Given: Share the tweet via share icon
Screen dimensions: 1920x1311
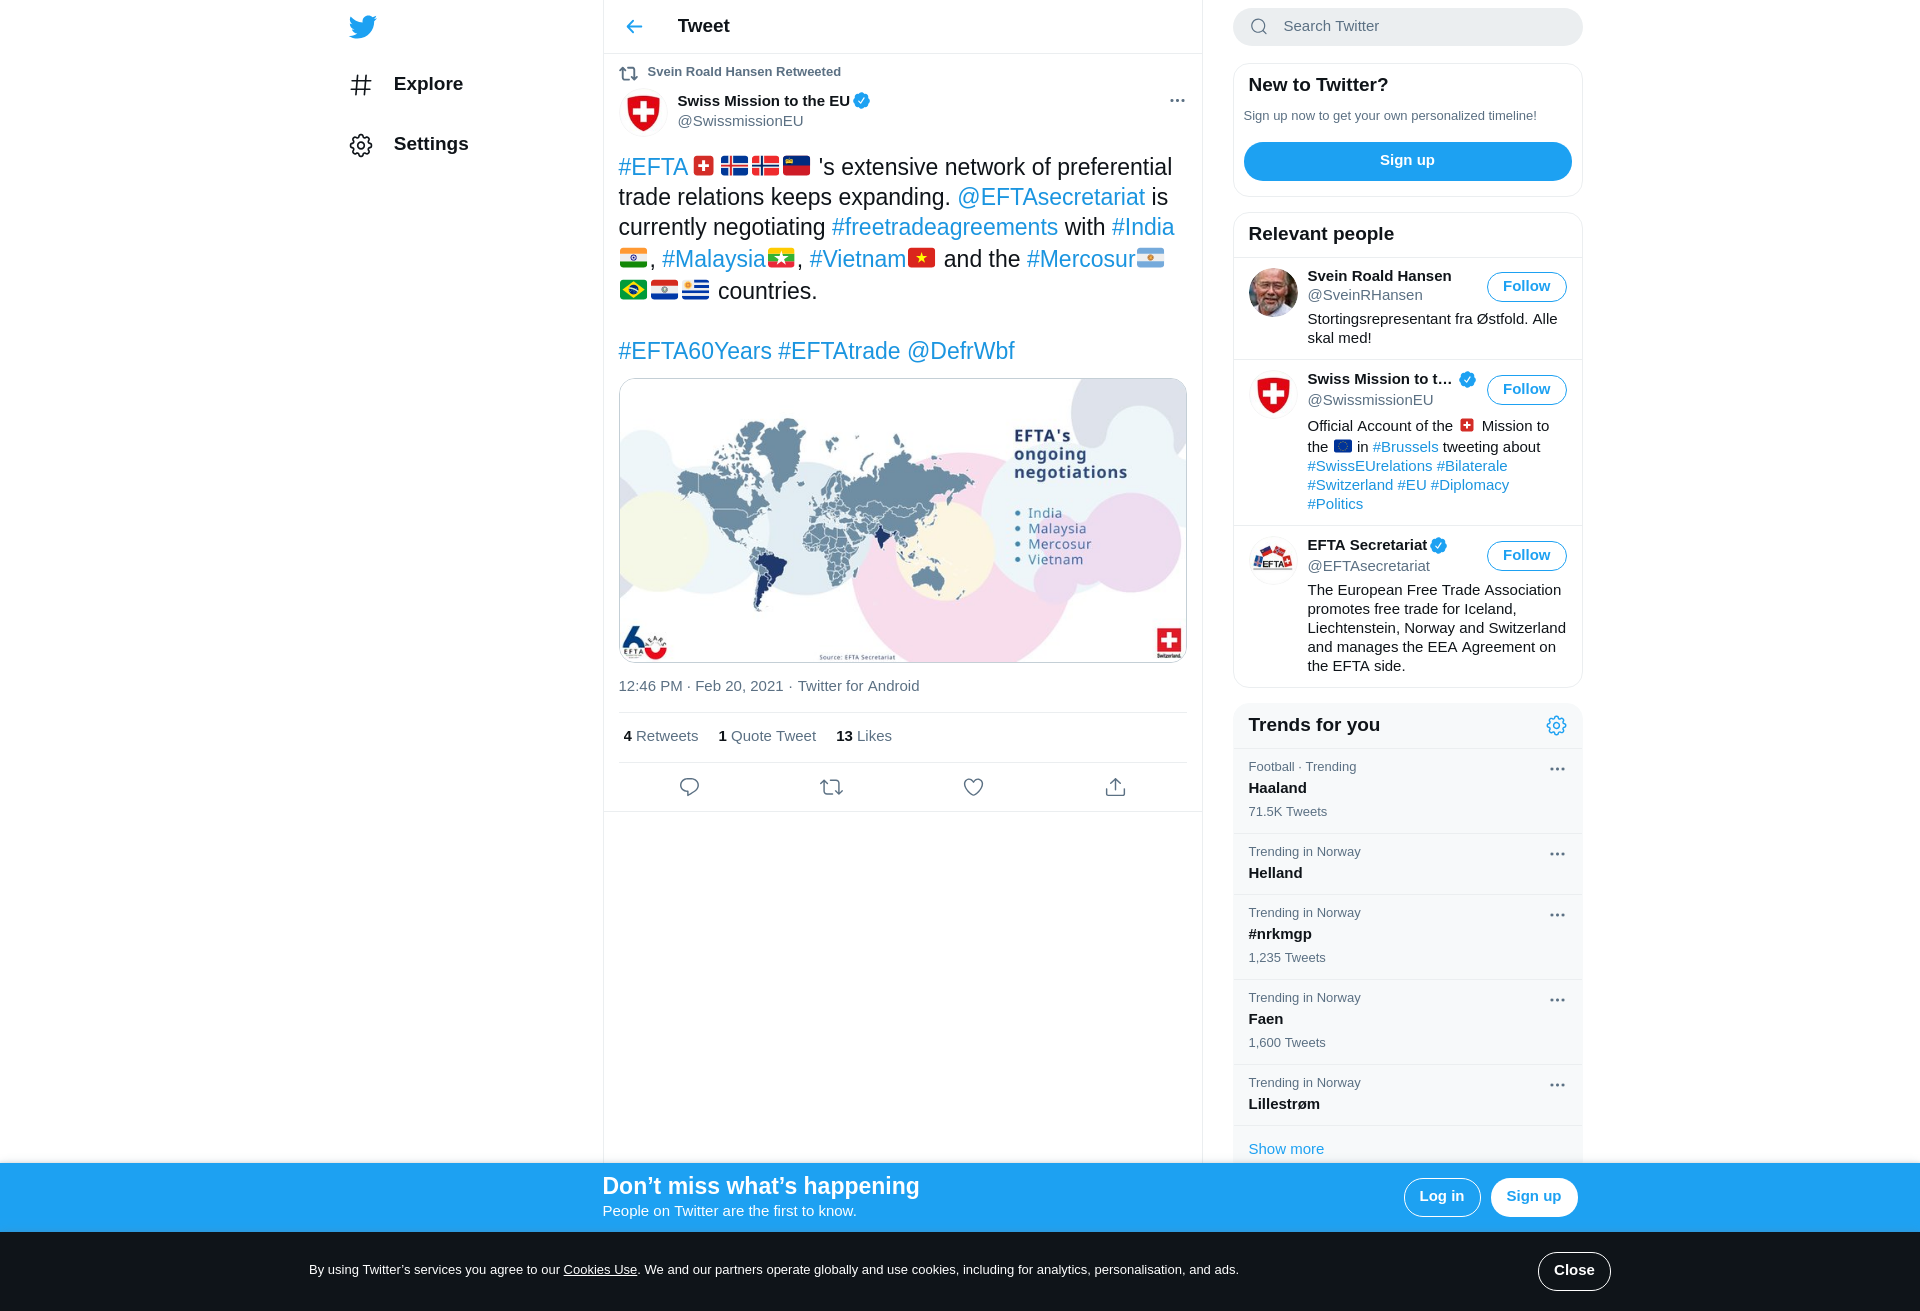Looking at the screenshot, I should [1115, 787].
